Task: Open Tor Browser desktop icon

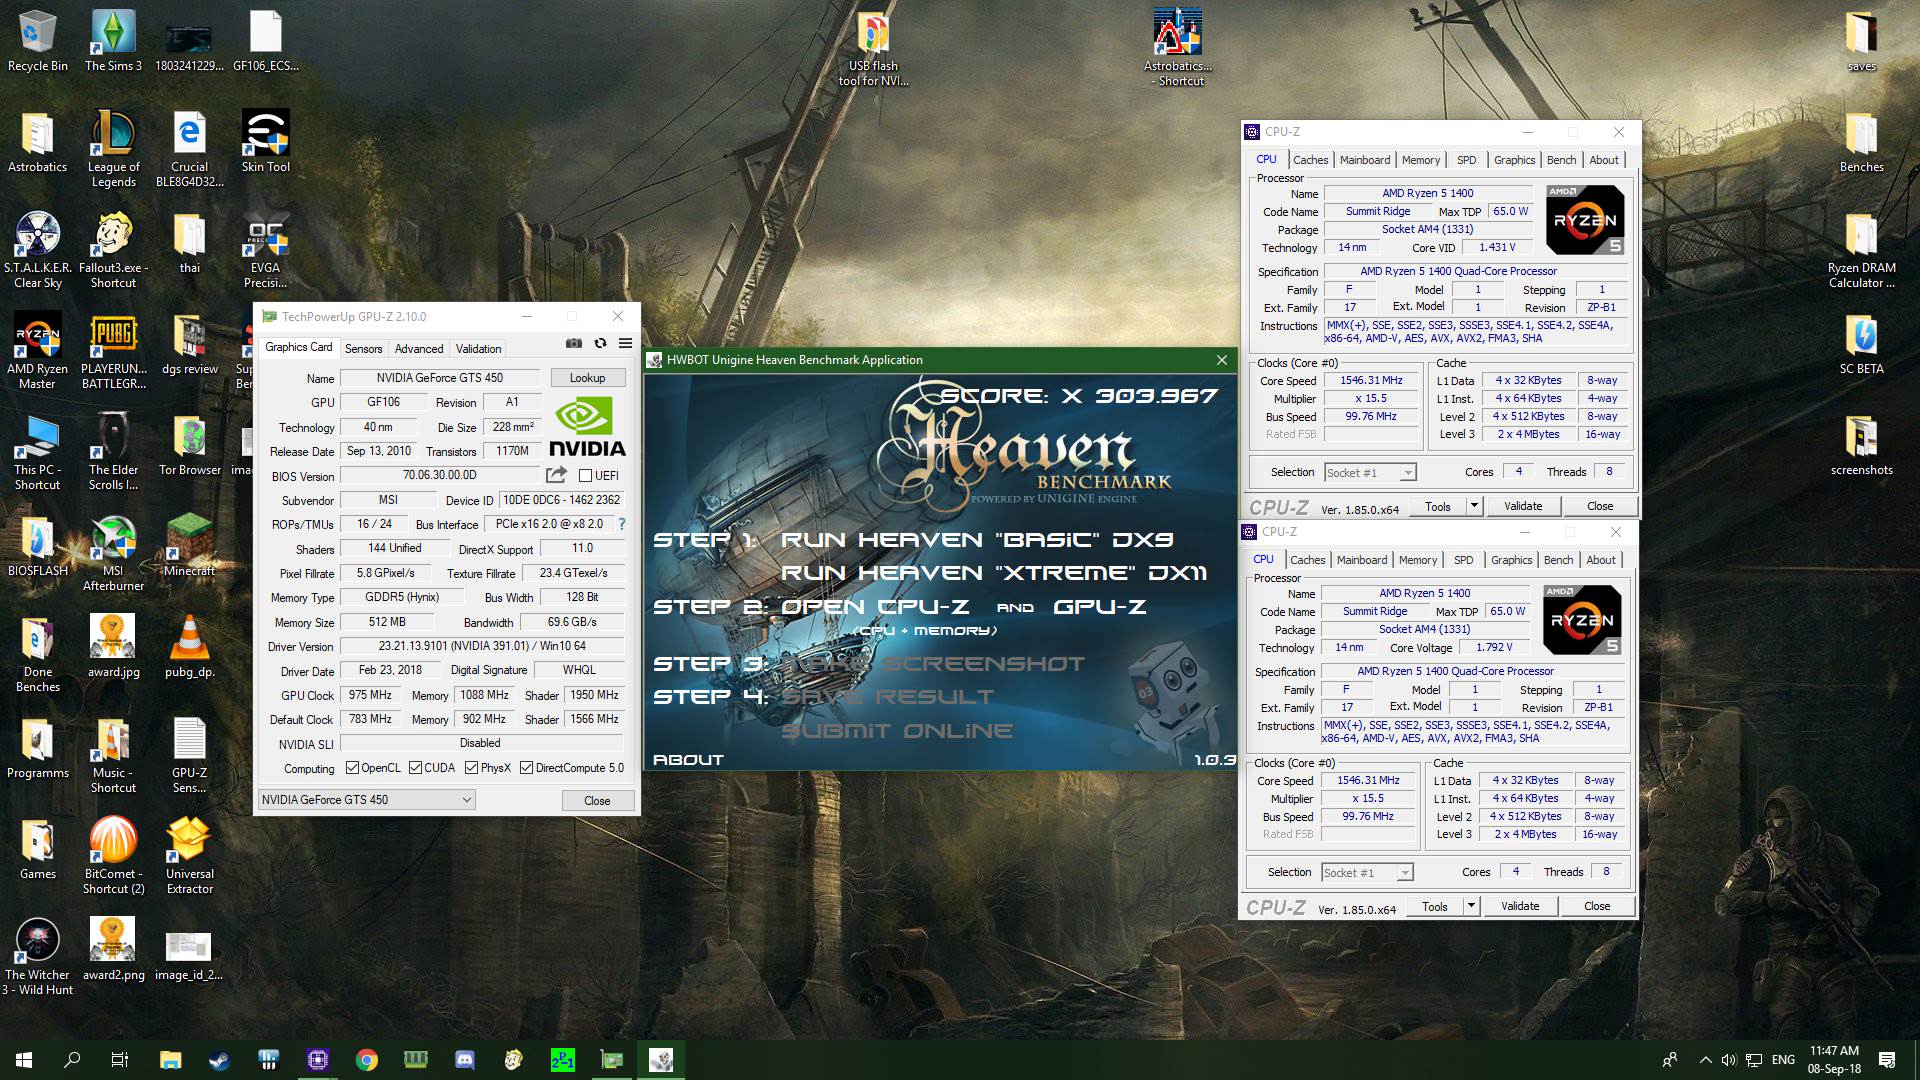Action: [189, 445]
